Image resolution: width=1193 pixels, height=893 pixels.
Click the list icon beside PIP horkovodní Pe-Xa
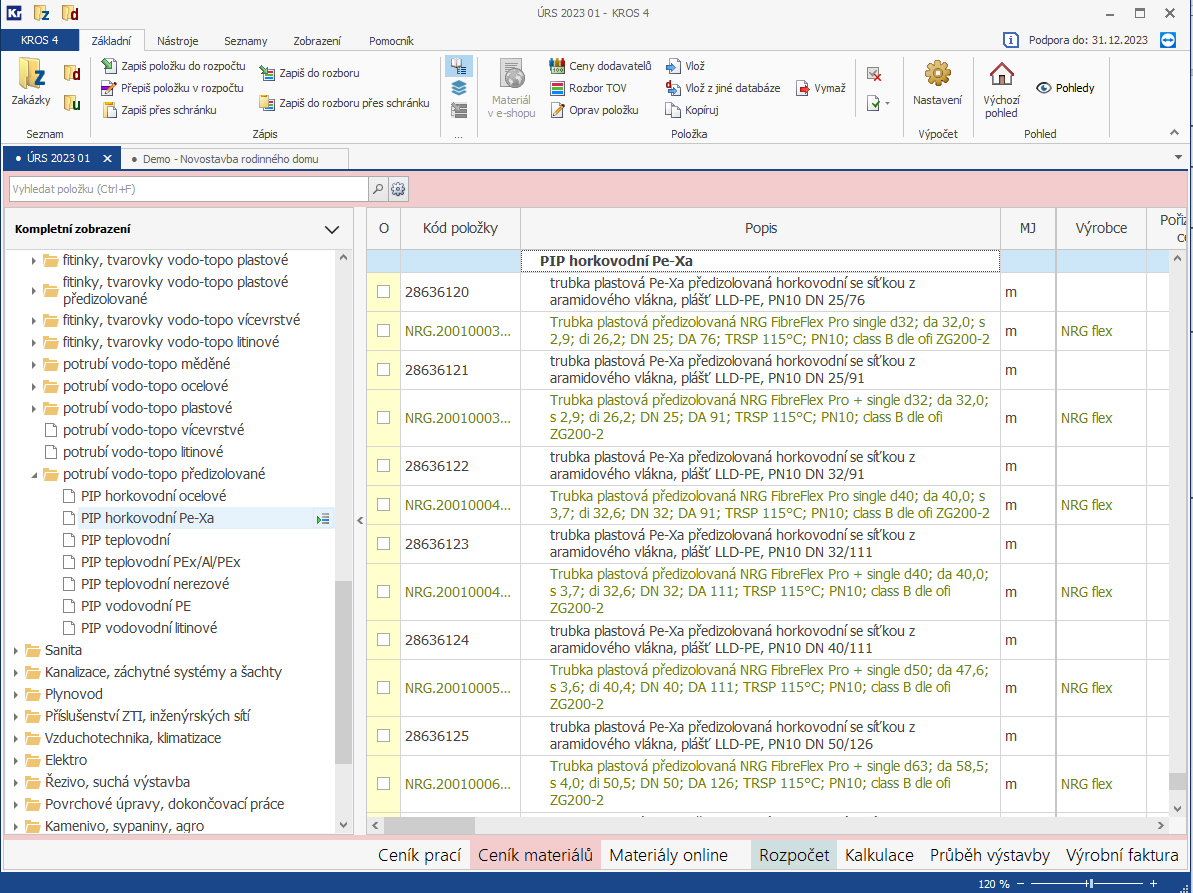tap(323, 519)
